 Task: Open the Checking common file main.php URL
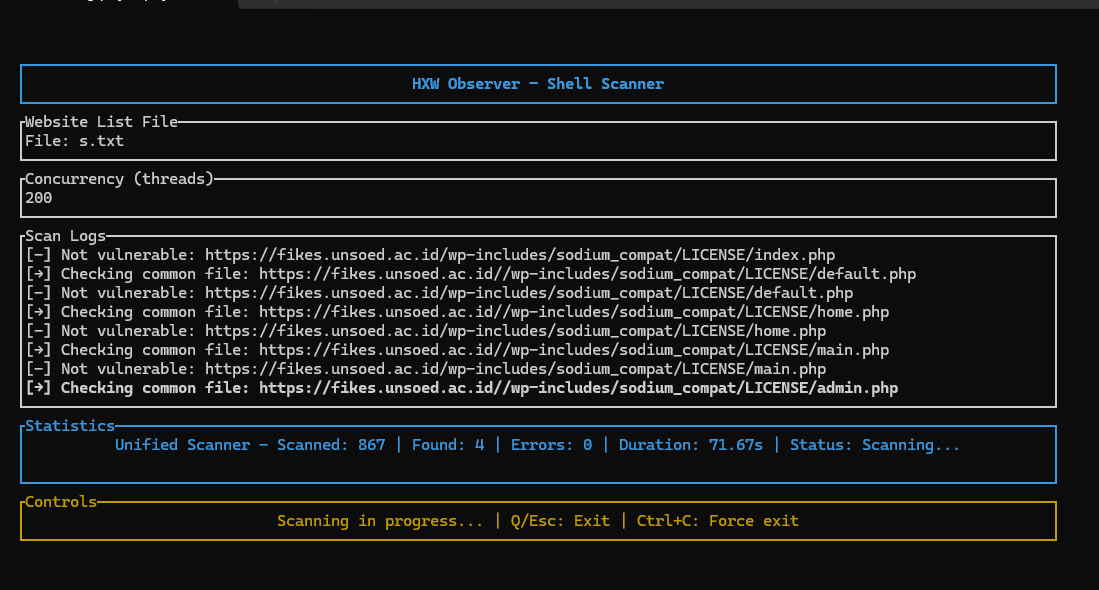[573, 350]
